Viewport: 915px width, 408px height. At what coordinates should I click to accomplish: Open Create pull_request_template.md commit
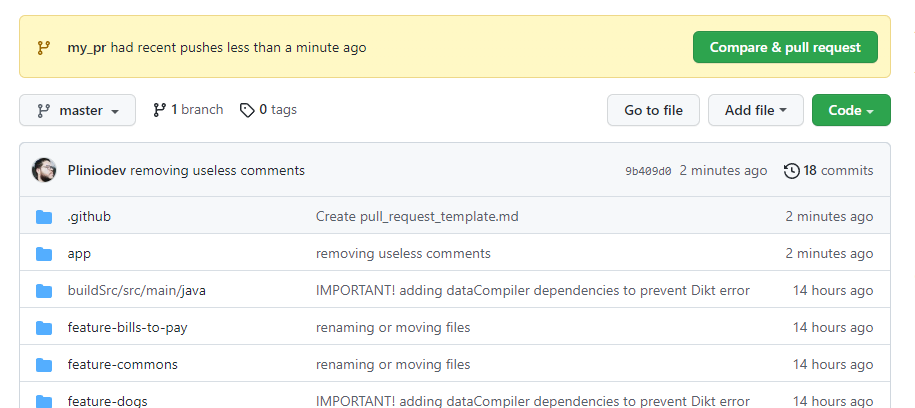coord(417,217)
